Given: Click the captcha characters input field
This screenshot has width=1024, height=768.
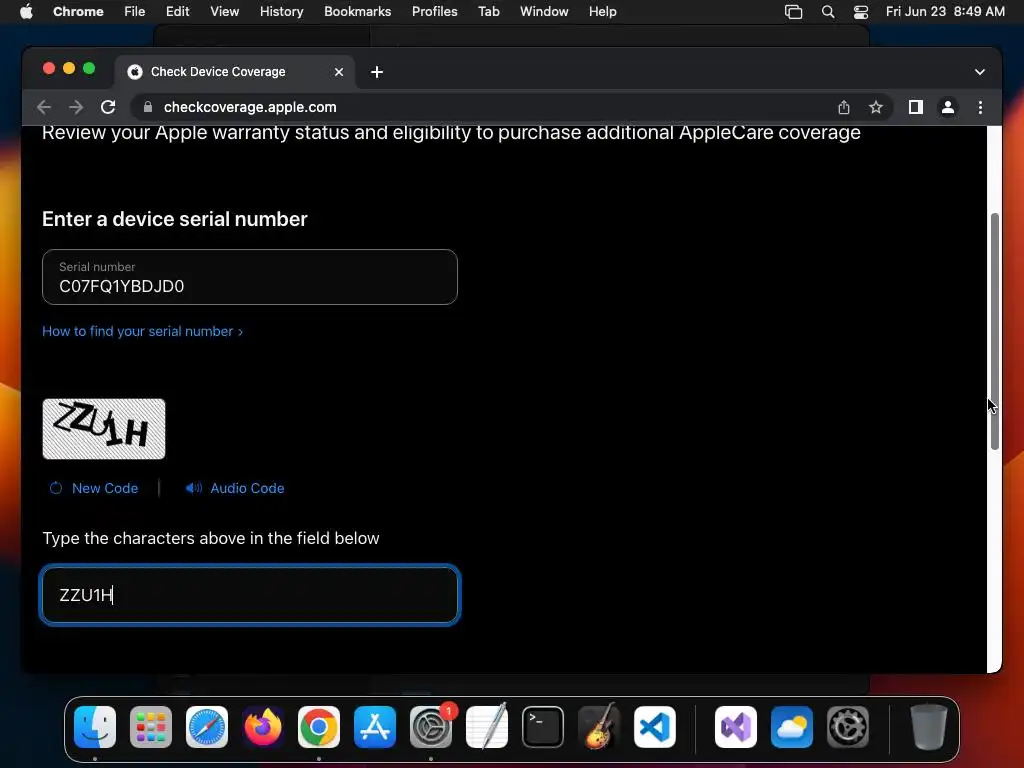Looking at the screenshot, I should tap(250, 595).
